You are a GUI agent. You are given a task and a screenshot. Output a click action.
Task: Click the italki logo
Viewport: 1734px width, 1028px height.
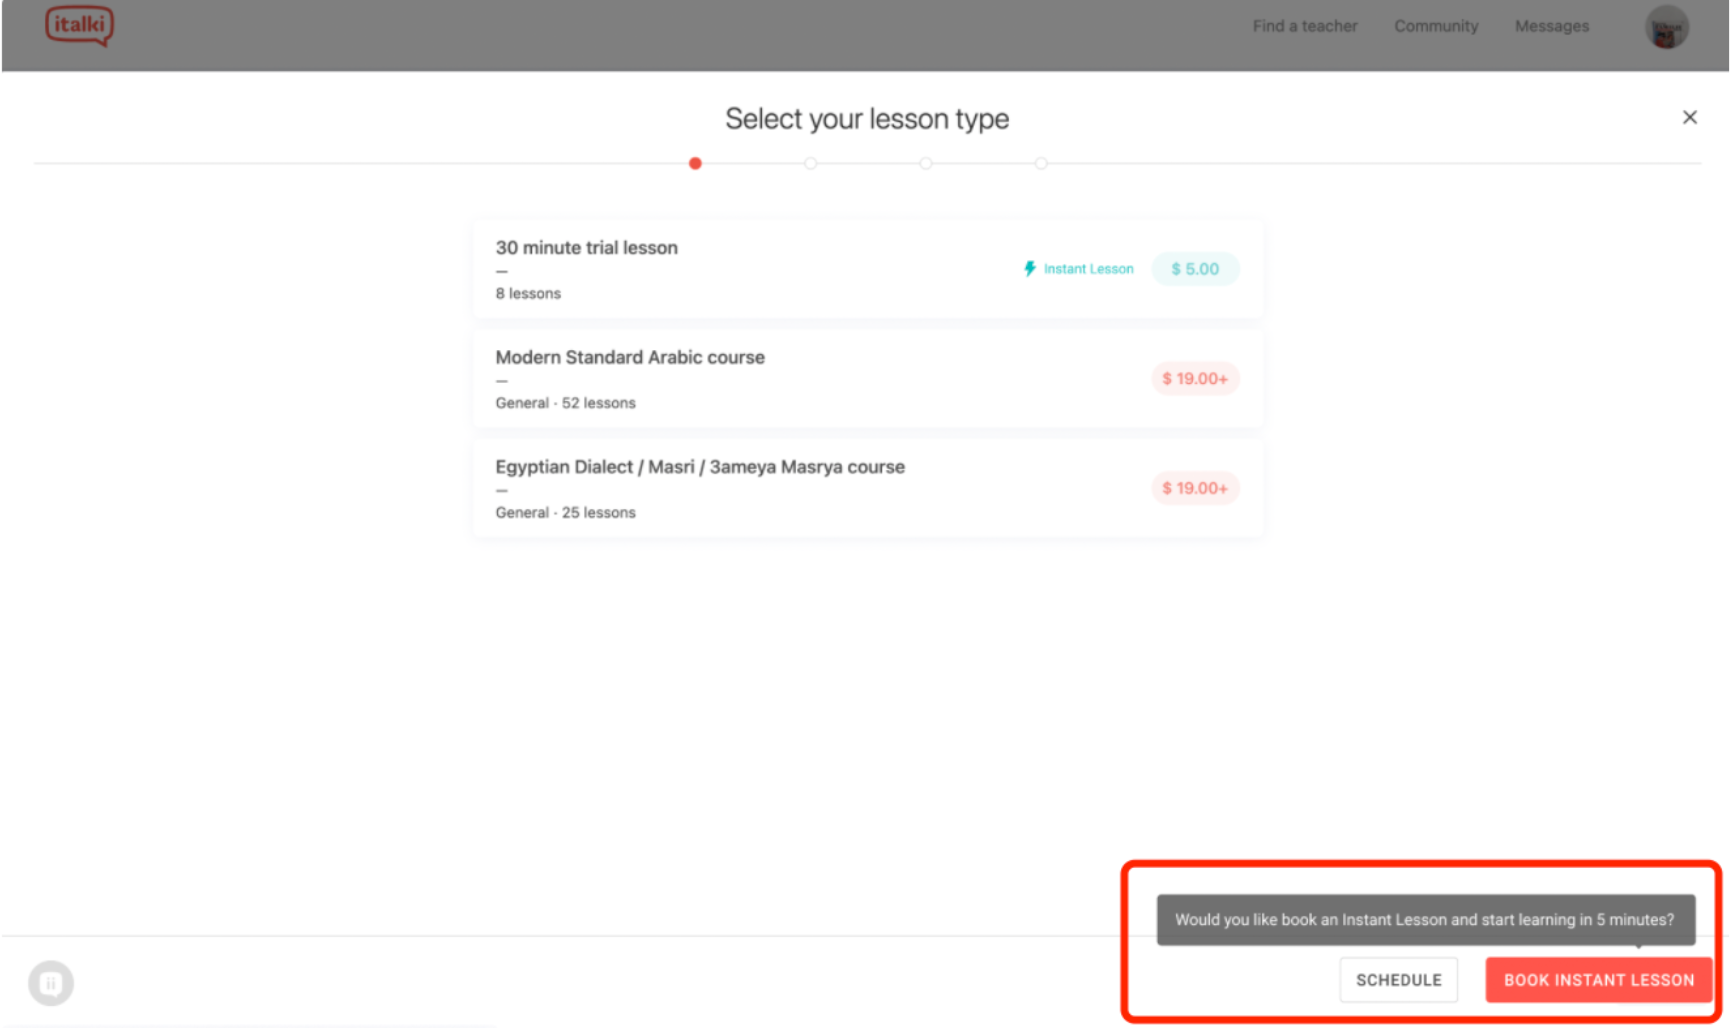coord(79,26)
